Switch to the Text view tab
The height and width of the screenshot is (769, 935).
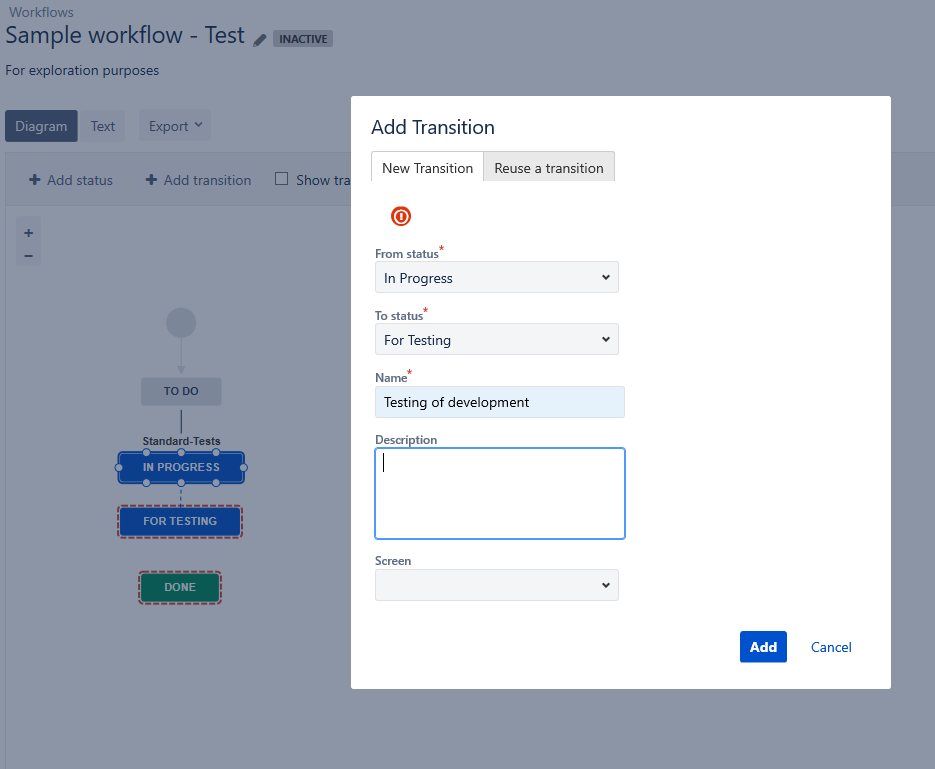point(103,126)
